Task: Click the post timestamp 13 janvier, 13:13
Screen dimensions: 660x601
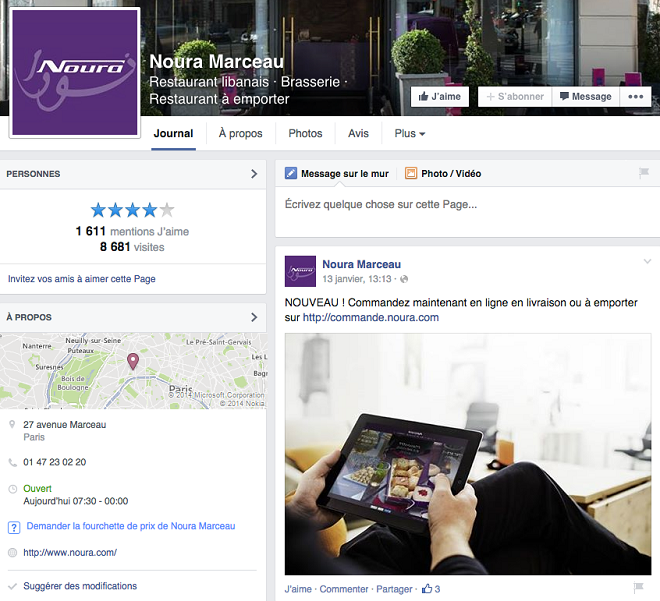Action: click(x=357, y=279)
